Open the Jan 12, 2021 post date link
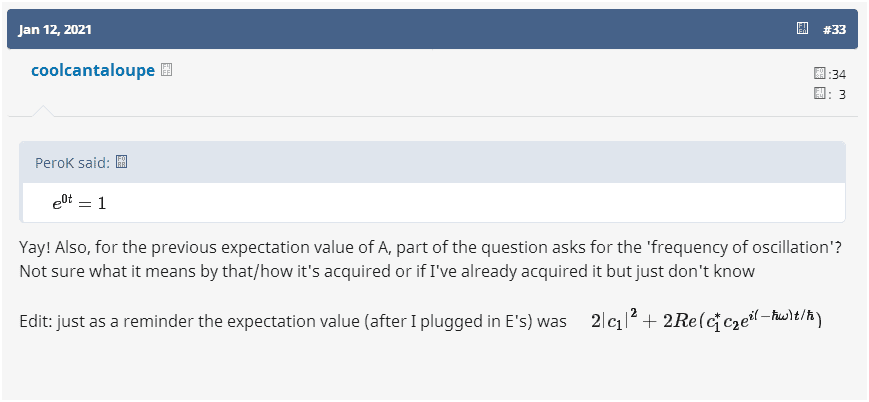Image resolution: width=869 pixels, height=402 pixels. 55,29
